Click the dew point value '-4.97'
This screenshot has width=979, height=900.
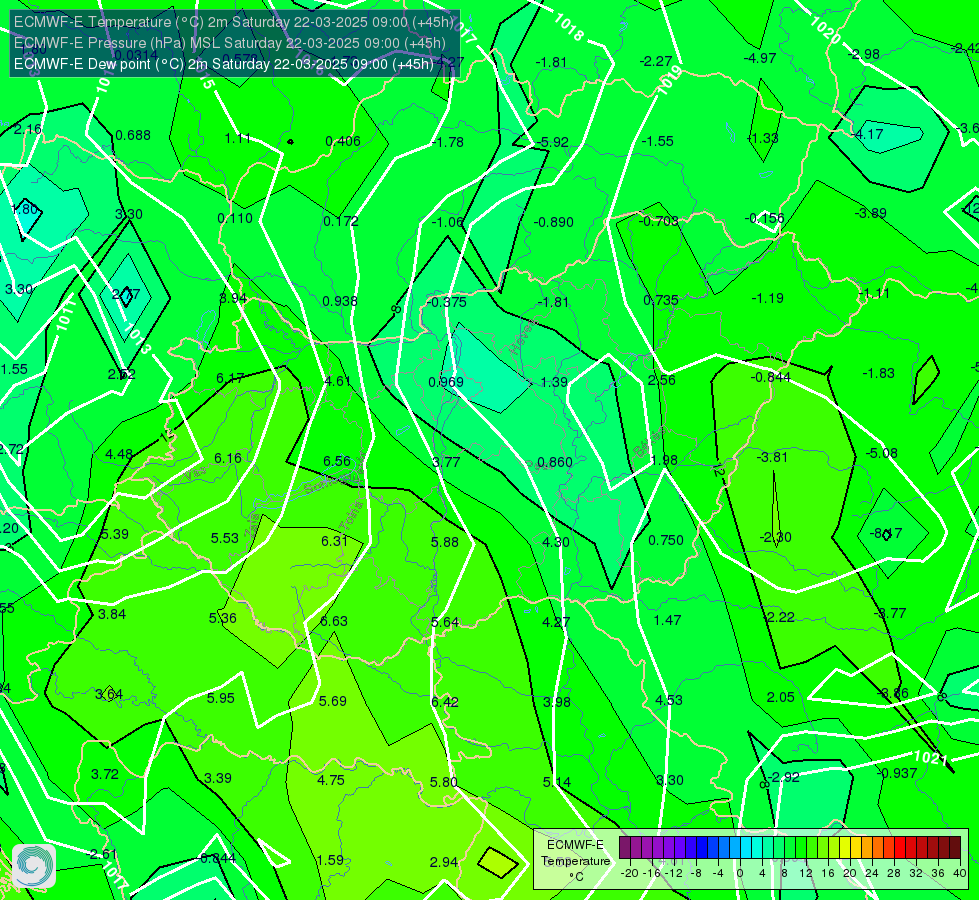tap(760, 58)
